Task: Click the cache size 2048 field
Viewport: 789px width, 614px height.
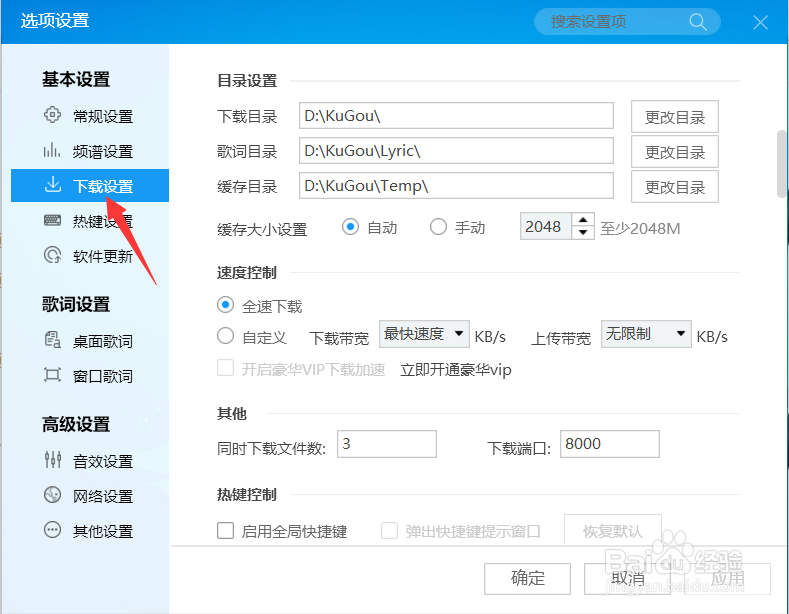Action: point(546,226)
